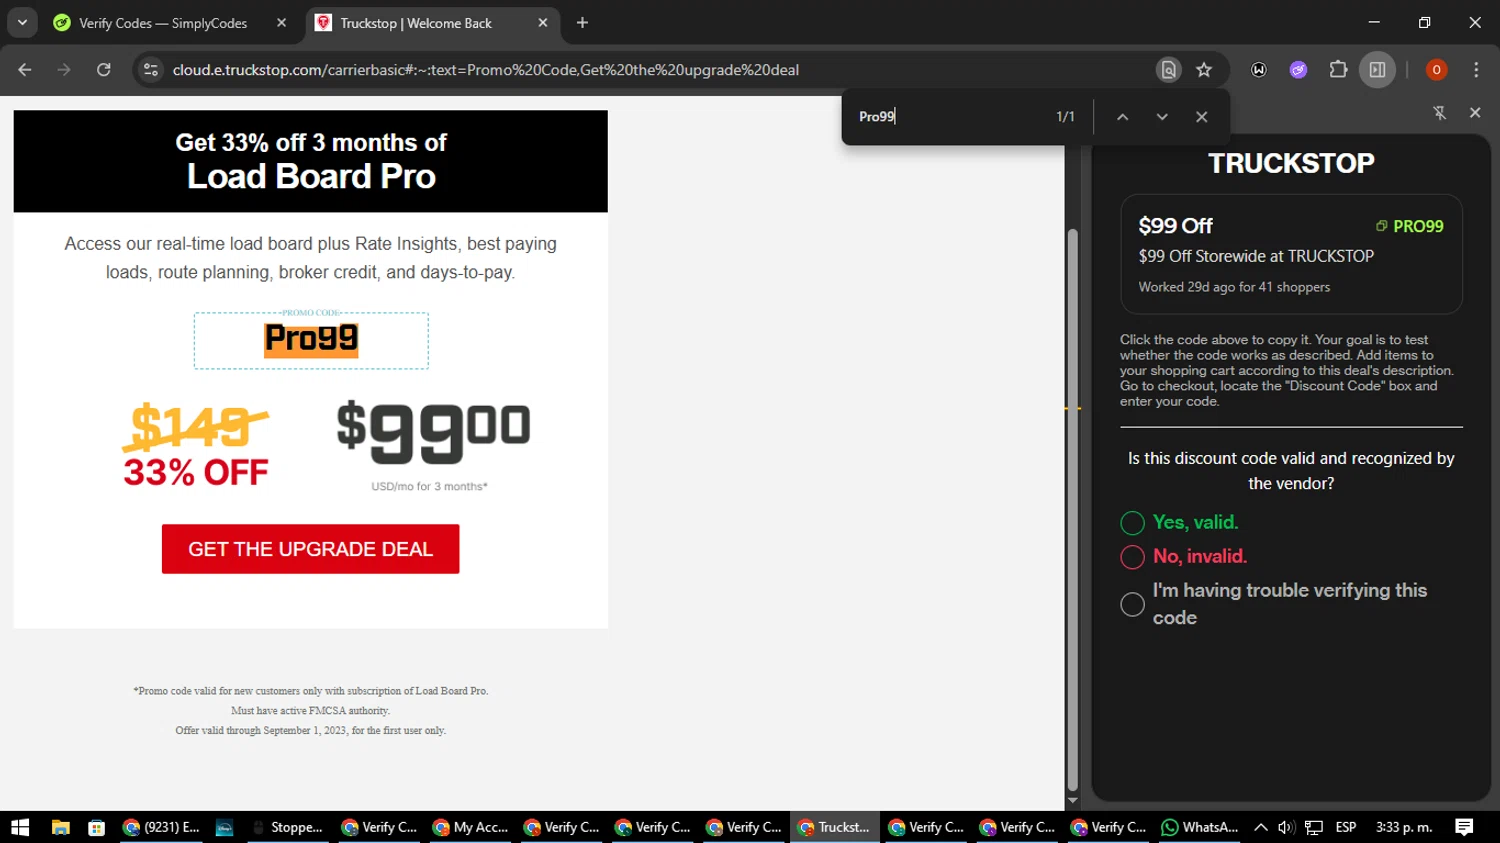
Task: Click GET THE UPGRADE DEAL button
Action: [x=310, y=549]
